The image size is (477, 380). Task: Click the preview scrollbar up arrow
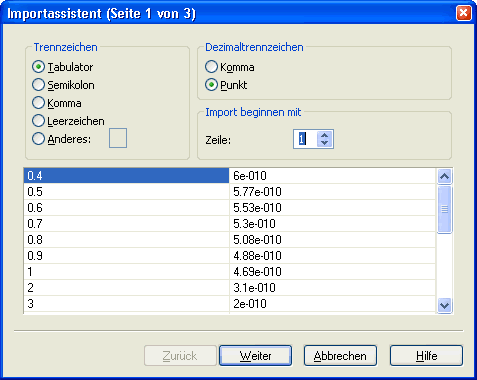tap(445, 176)
